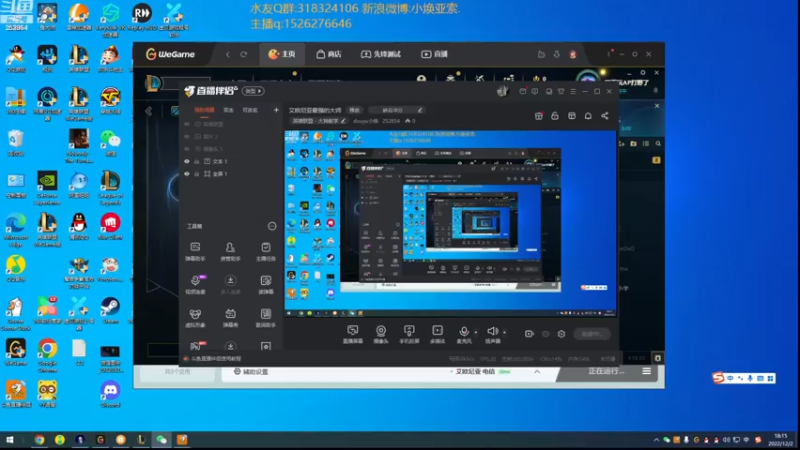Open the gift box icon with red dot
The height and width of the screenshot is (450, 800).
(539, 116)
